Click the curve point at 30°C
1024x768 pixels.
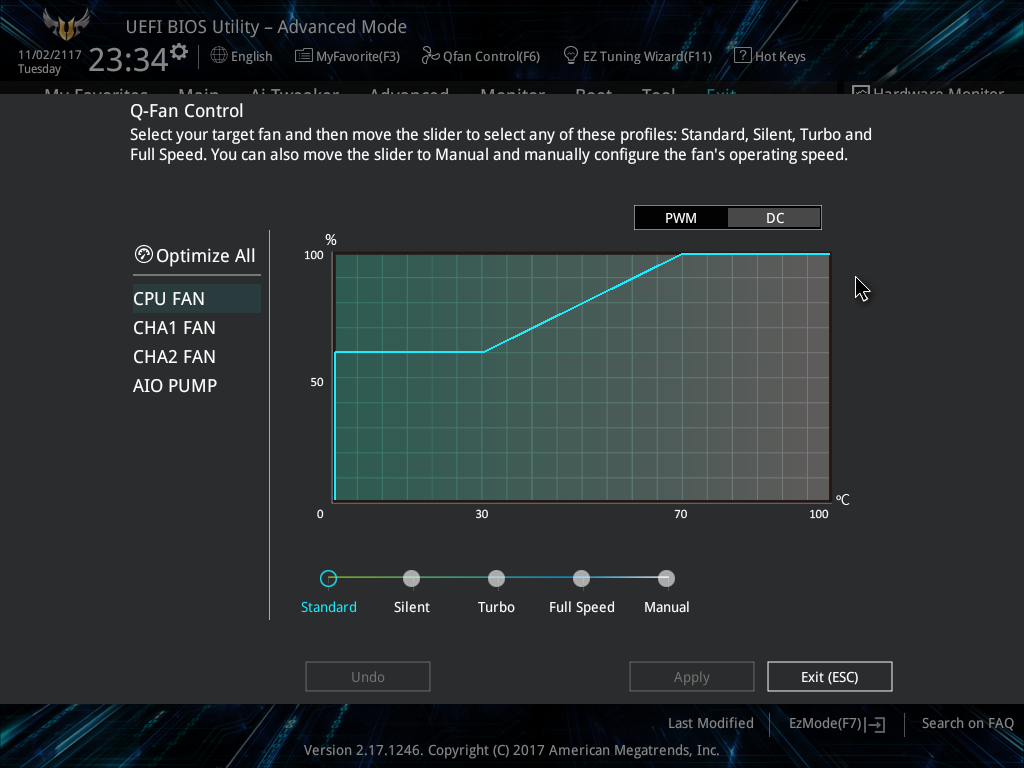483,352
